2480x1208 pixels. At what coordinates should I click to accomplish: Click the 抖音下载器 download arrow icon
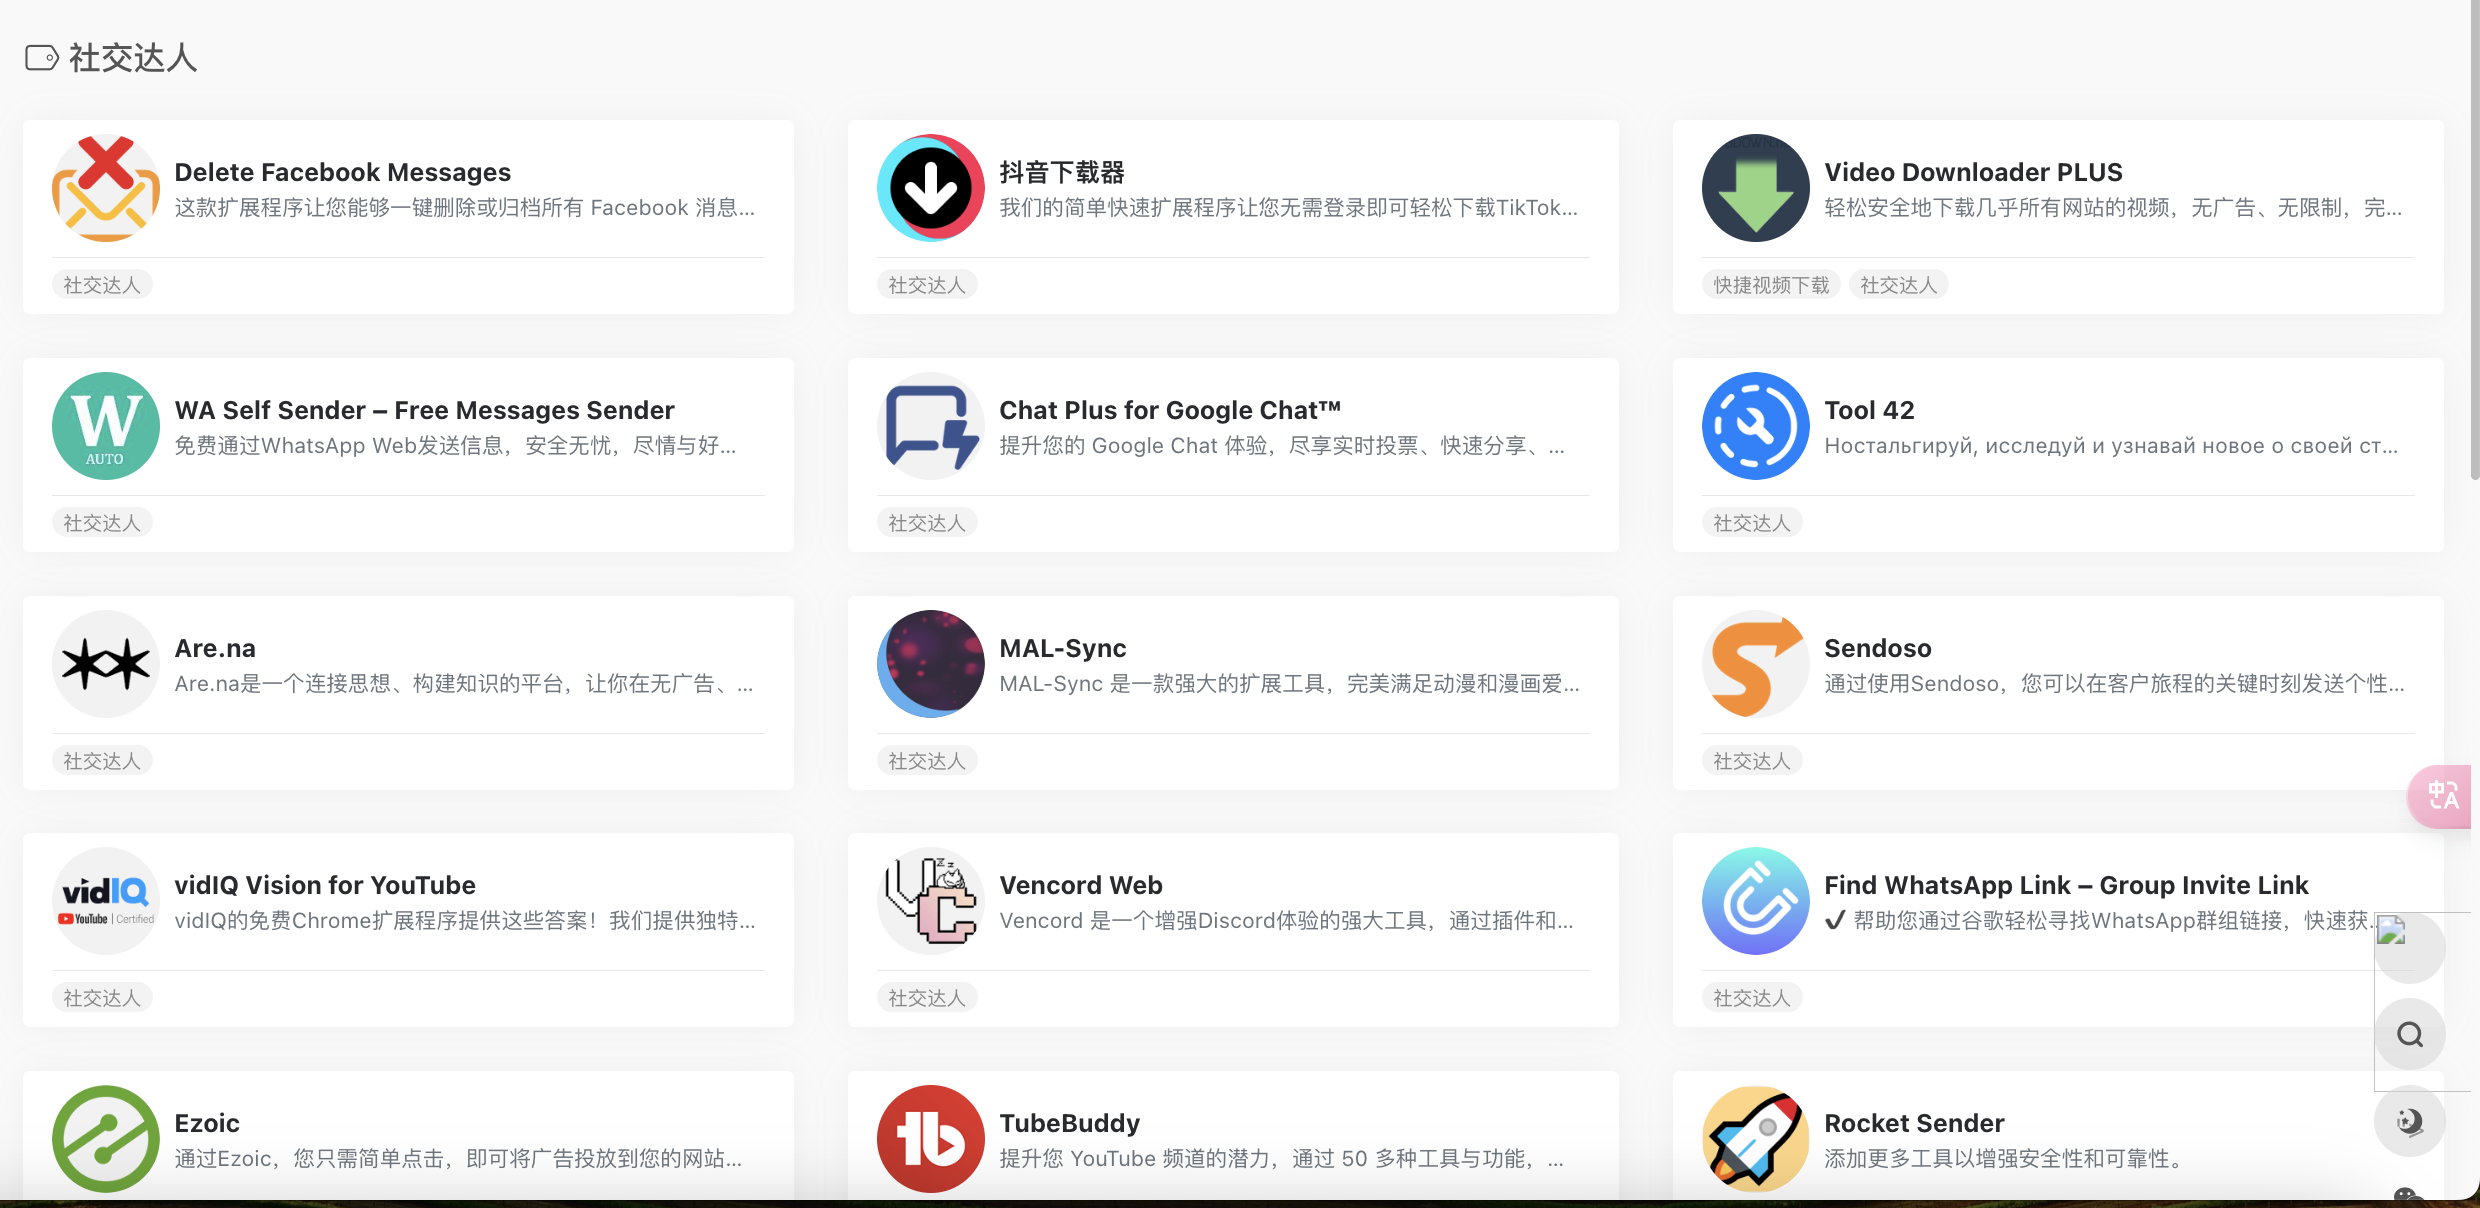[931, 188]
